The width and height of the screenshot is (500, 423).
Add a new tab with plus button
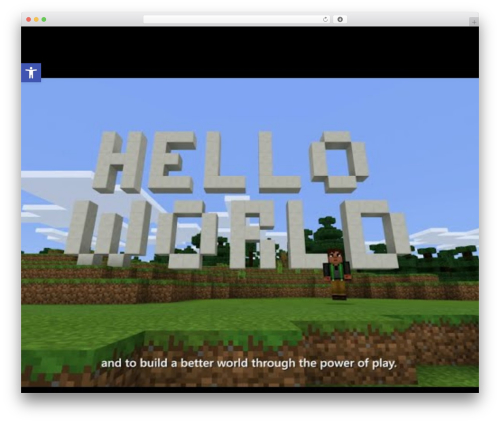474,22
